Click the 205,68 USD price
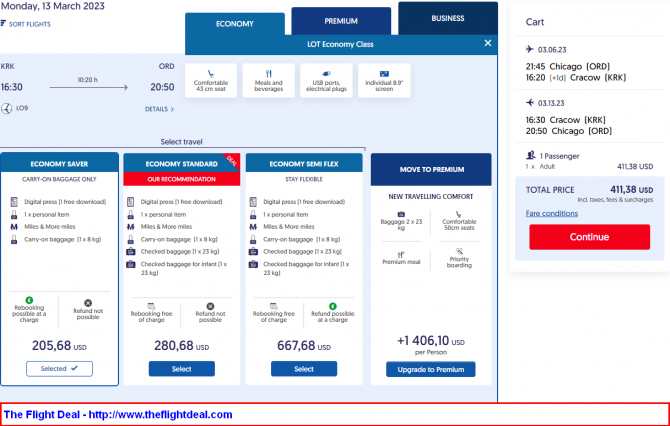 (59, 345)
